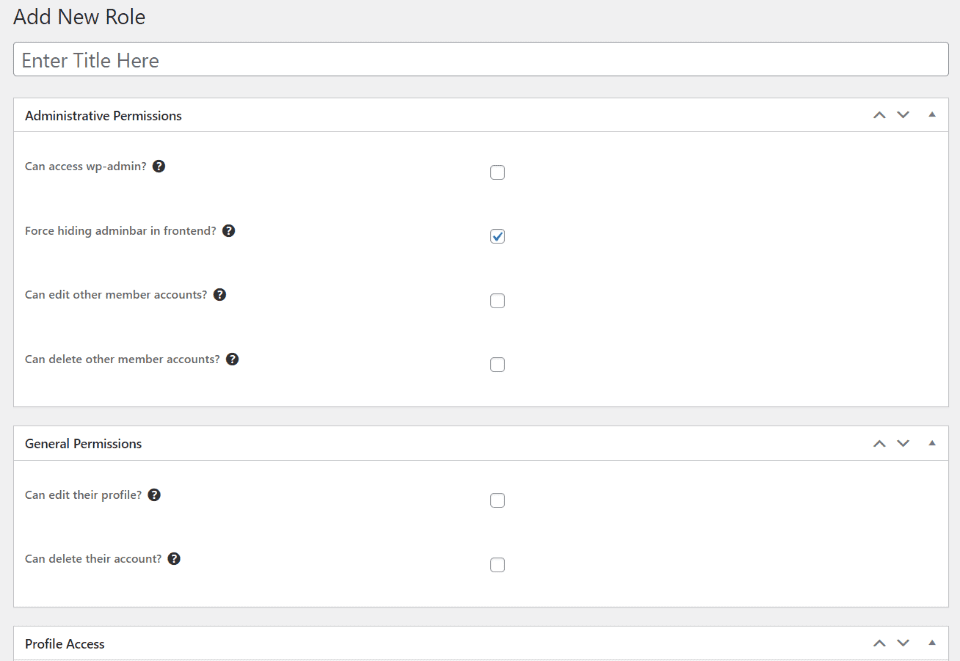
Task: Click help icon beside 'Can delete their account?'
Action: pos(174,559)
